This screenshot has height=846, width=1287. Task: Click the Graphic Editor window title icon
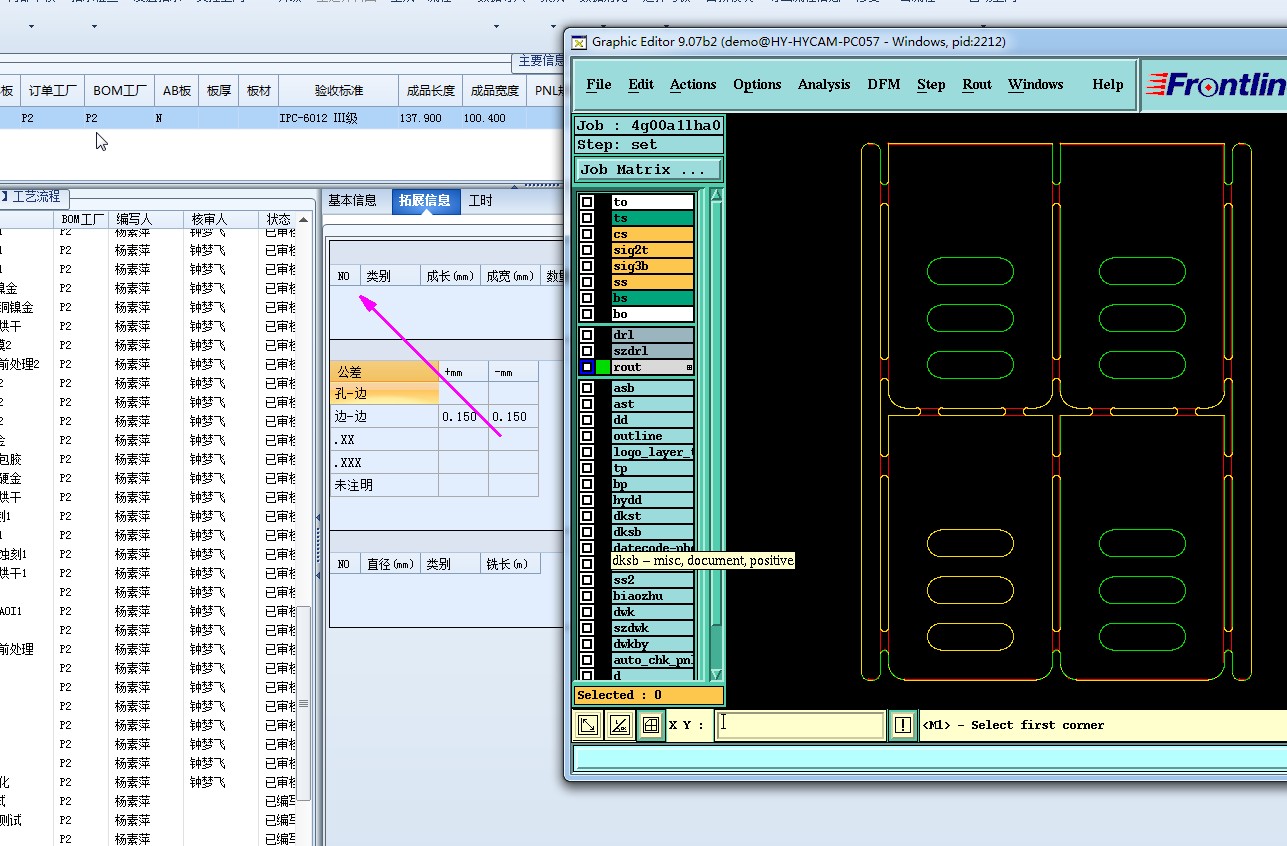coord(579,42)
